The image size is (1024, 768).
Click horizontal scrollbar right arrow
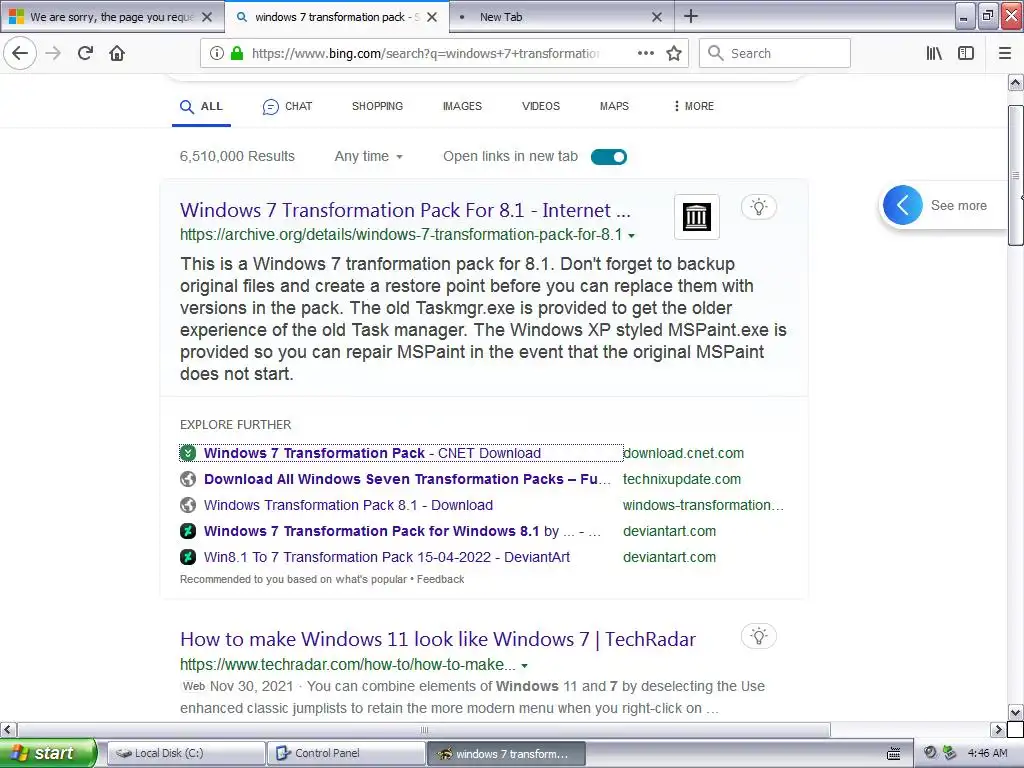[998, 729]
